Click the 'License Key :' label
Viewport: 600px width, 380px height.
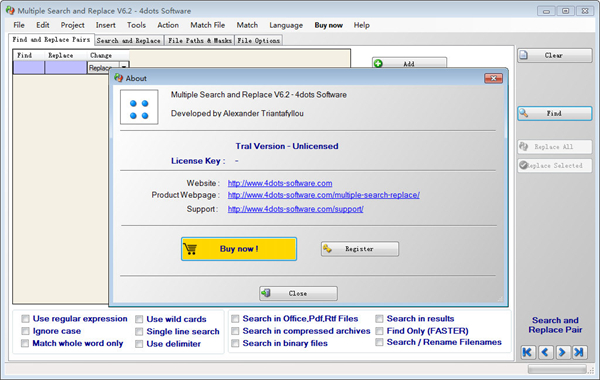tap(198, 161)
